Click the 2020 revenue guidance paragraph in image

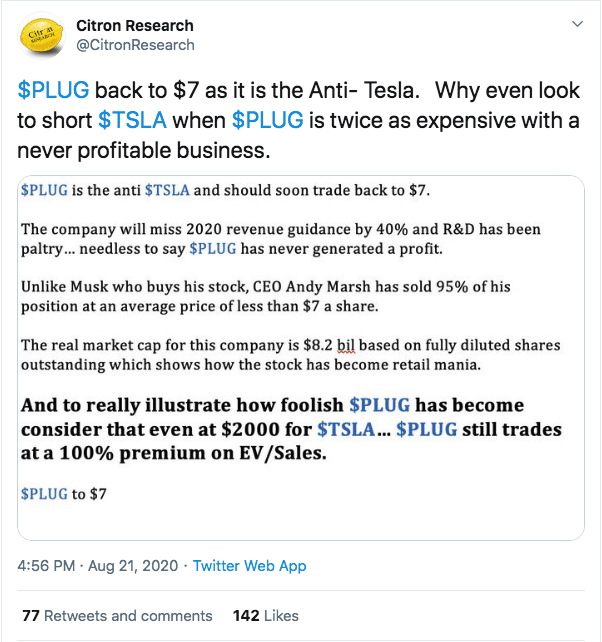(281, 239)
